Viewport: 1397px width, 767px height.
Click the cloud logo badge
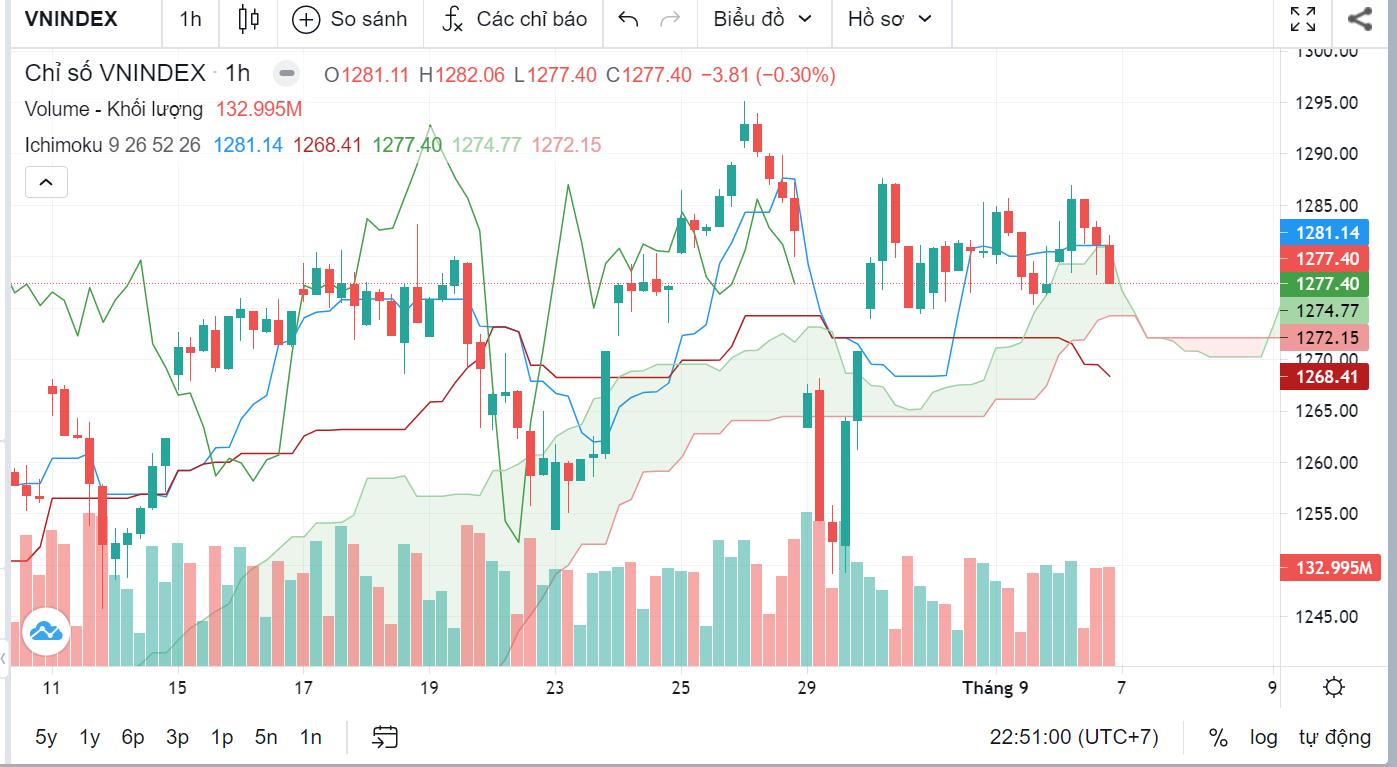[46, 632]
